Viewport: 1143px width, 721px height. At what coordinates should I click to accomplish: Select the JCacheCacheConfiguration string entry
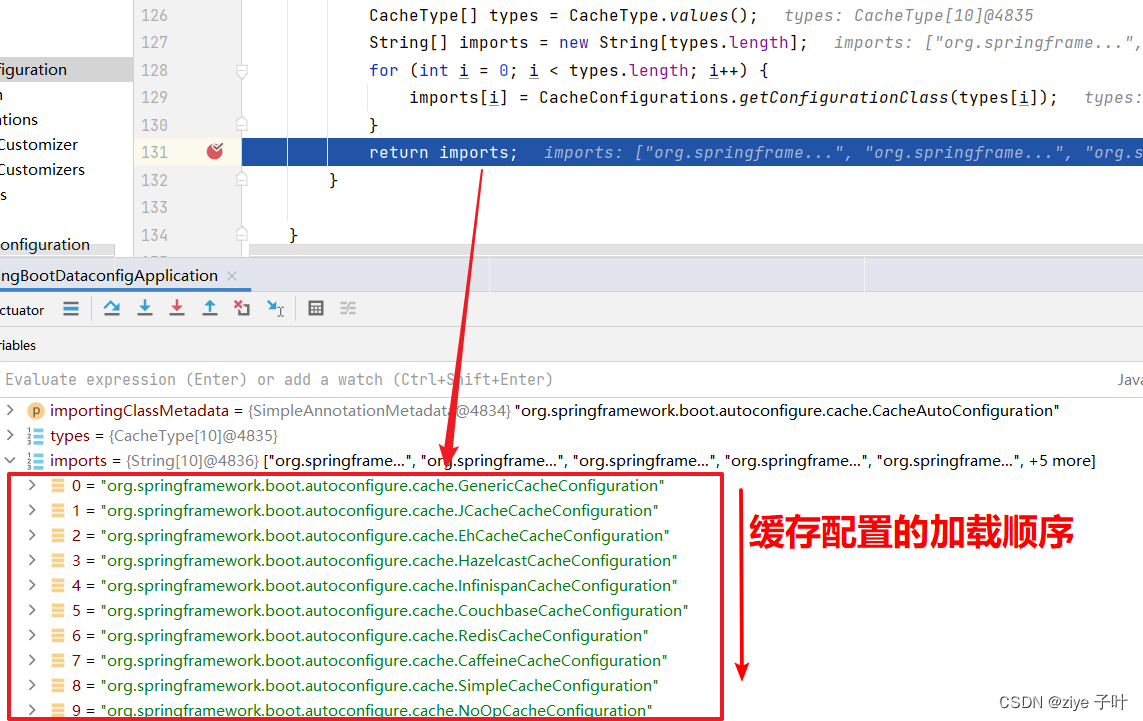tap(380, 510)
